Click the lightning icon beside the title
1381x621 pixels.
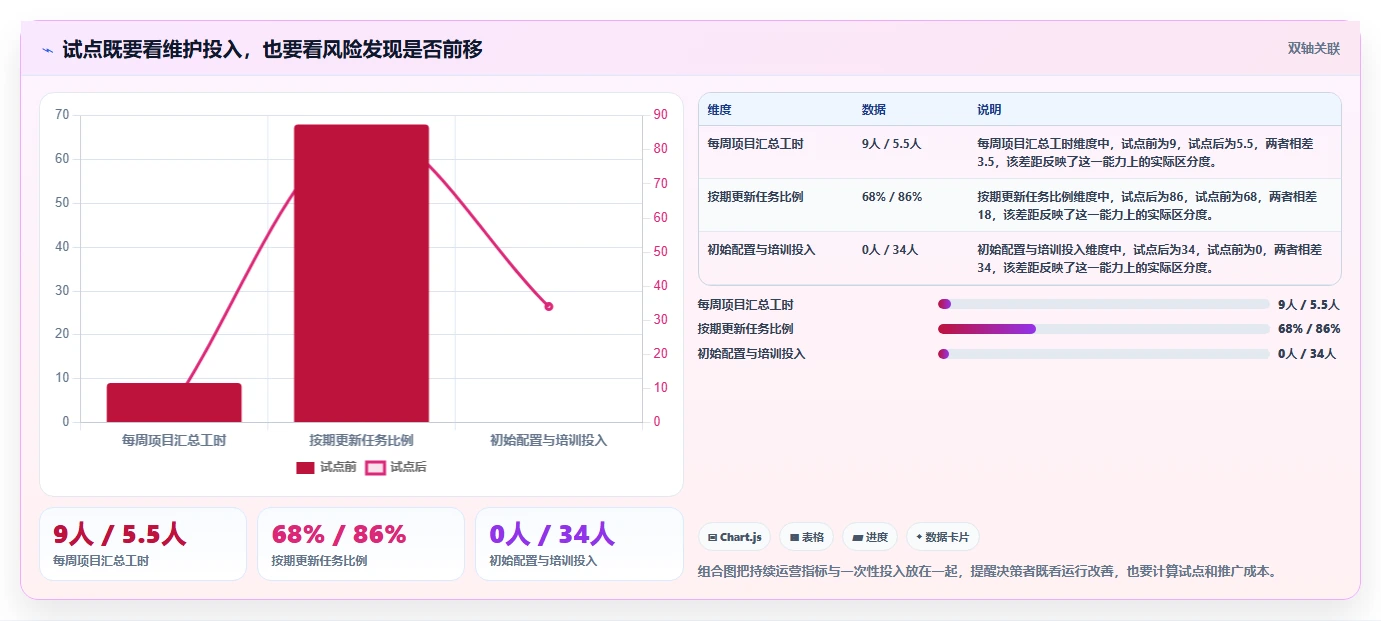click(47, 50)
